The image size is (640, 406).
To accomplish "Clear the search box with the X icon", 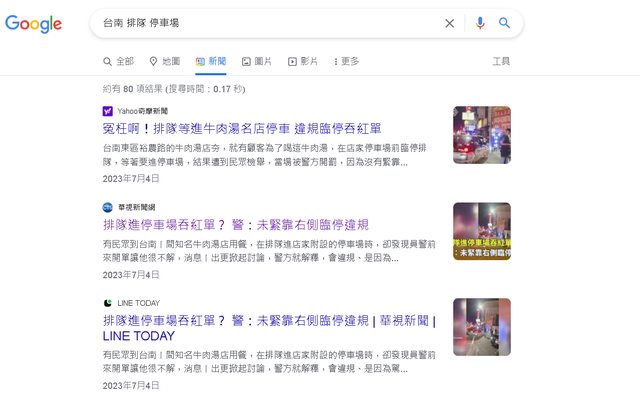I will click(449, 23).
